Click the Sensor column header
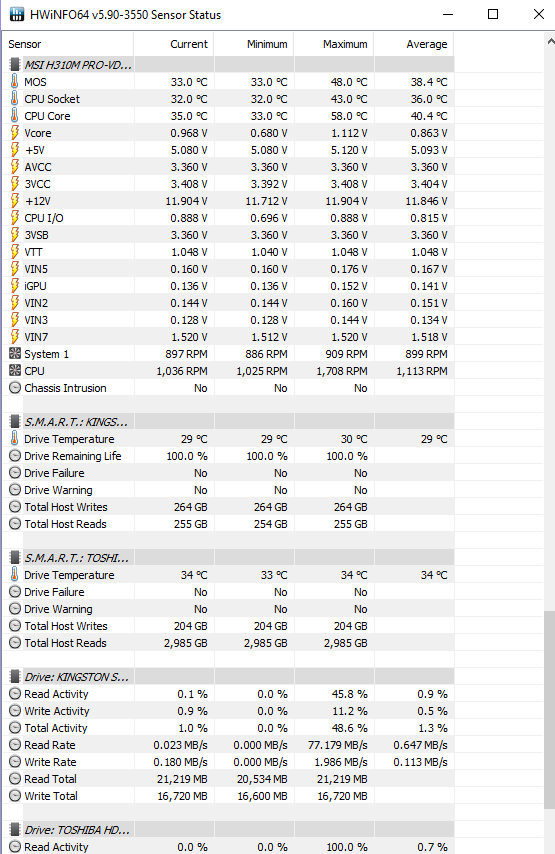 [69, 44]
